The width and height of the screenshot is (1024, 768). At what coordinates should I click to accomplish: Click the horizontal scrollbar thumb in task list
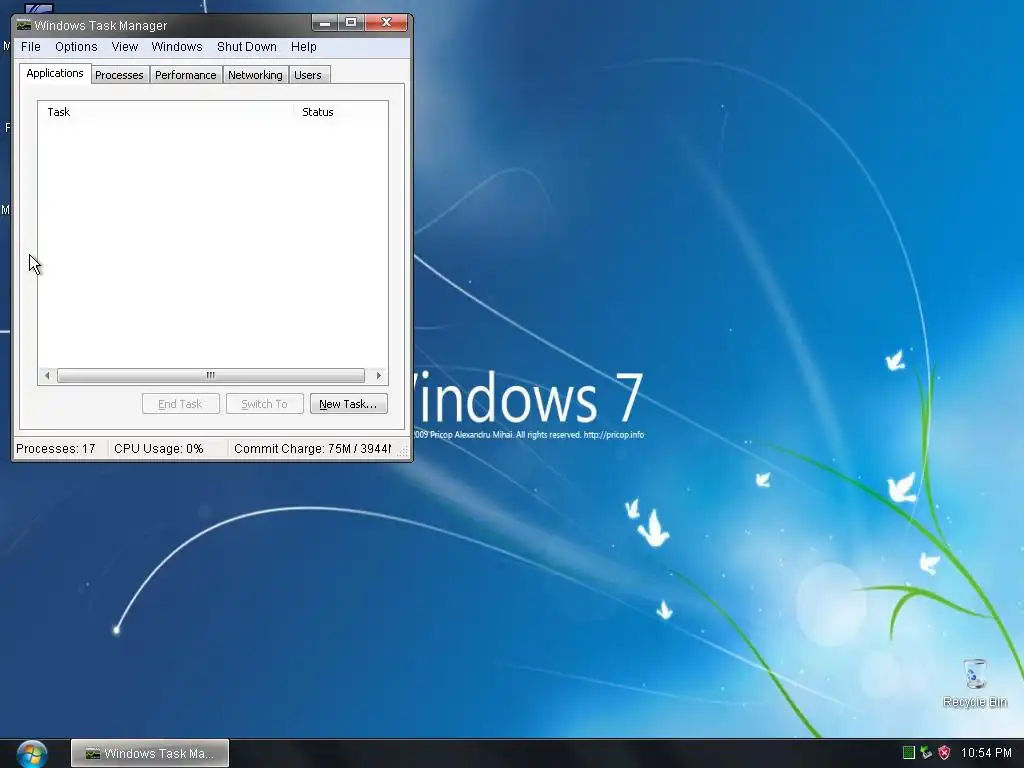click(210, 376)
